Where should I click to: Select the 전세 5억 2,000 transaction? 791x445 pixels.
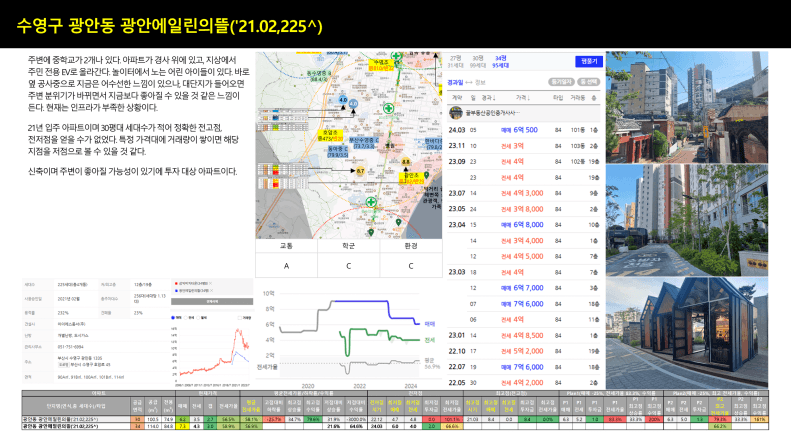tap(522, 351)
